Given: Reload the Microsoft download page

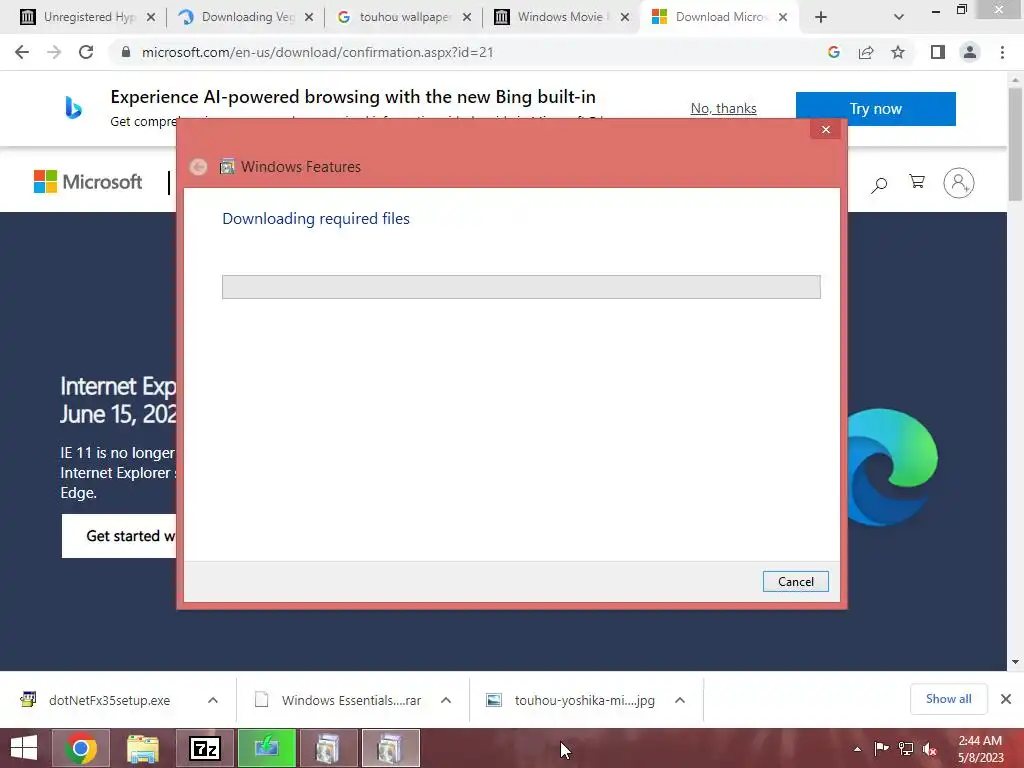Looking at the screenshot, I should point(86,52).
